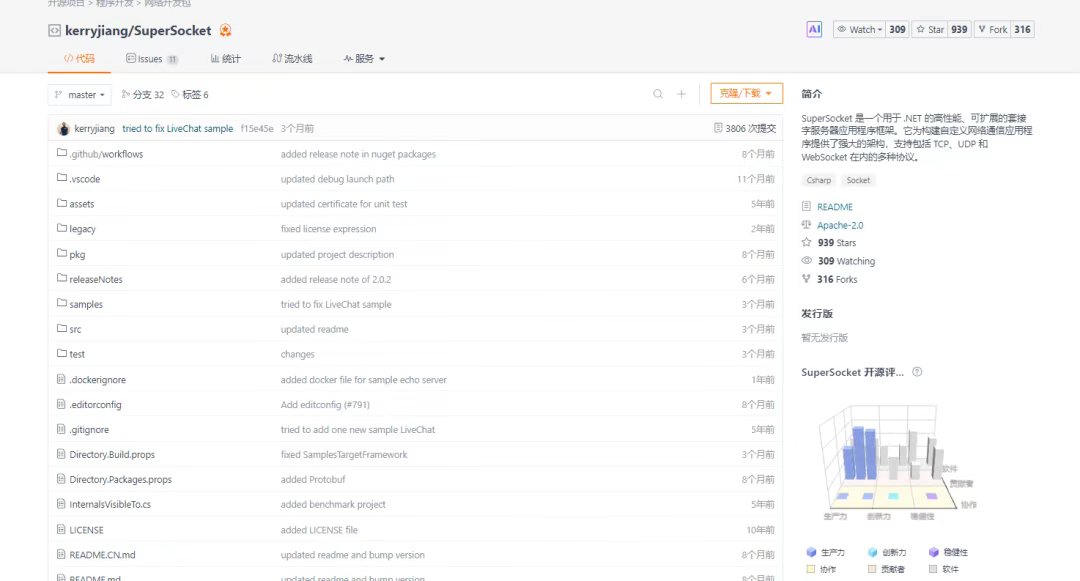Open the assets folder
The width and height of the screenshot is (1080, 581).
tap(82, 204)
